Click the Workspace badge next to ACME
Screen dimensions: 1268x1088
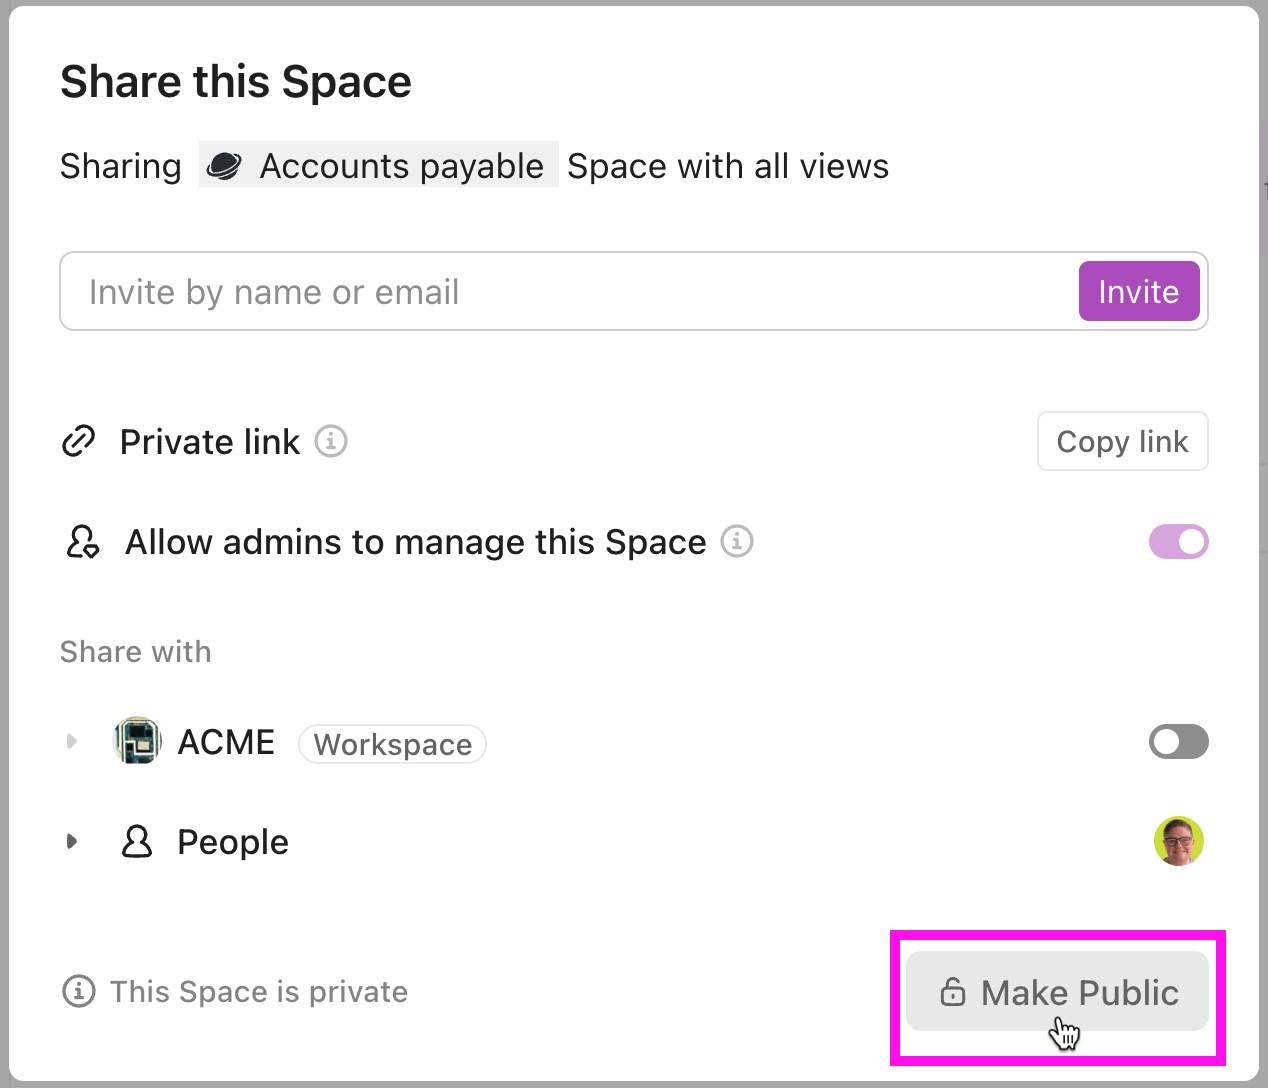392,744
